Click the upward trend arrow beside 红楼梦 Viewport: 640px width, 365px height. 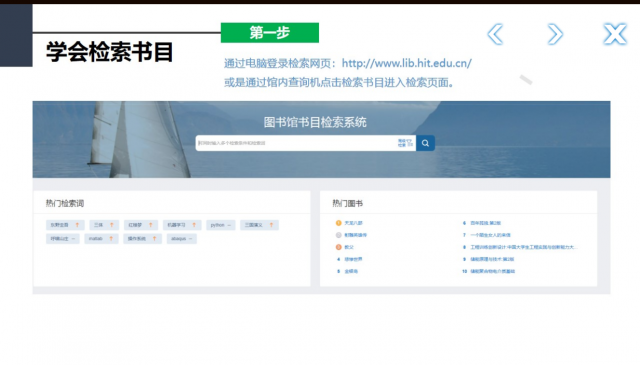pos(151,225)
